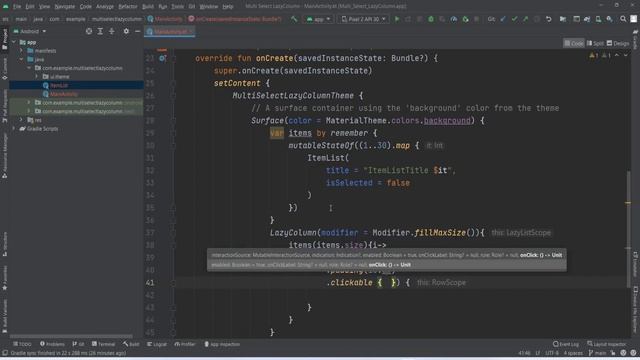The height and width of the screenshot is (360, 640).
Task: Click the Gradle sync finished status message
Action: pos(68,353)
